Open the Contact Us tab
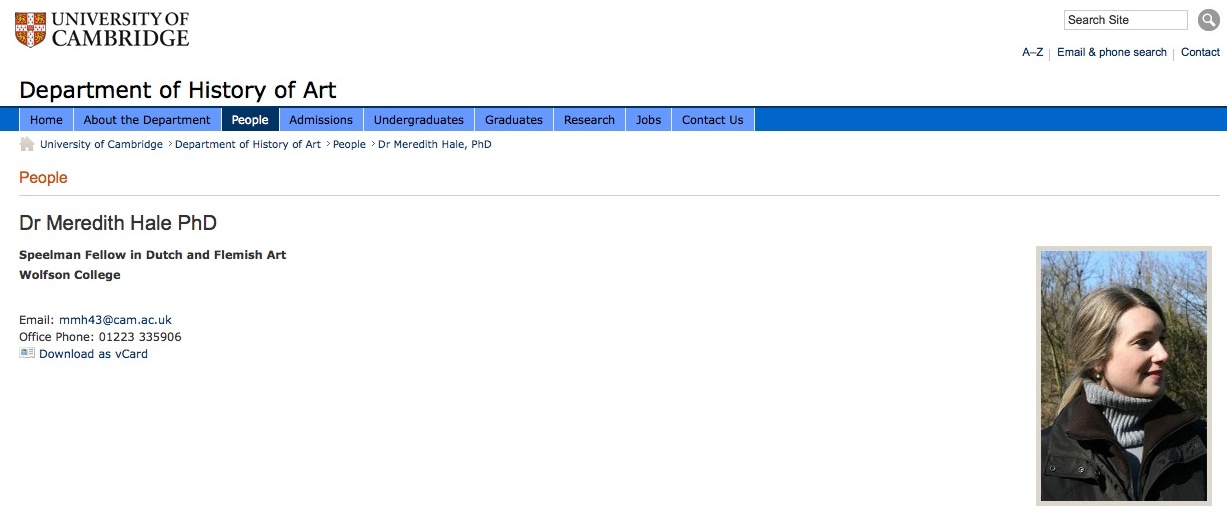The image size is (1227, 519). pyautogui.click(x=713, y=120)
